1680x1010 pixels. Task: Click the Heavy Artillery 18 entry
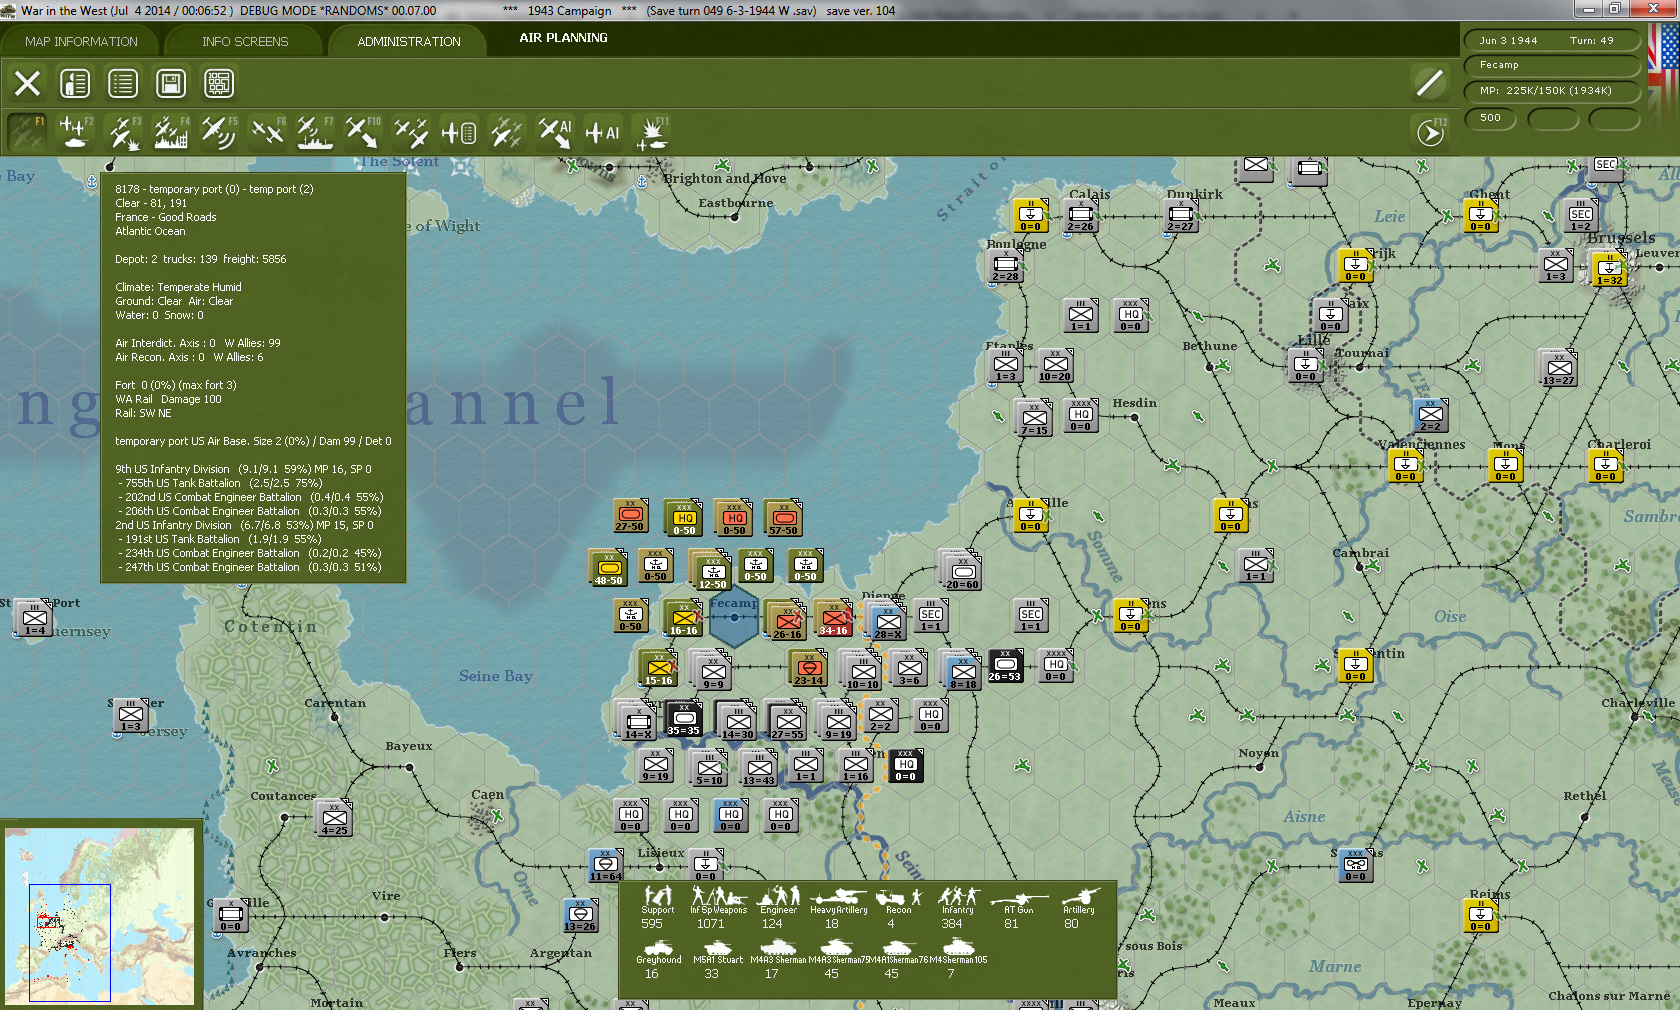pyautogui.click(x=838, y=908)
